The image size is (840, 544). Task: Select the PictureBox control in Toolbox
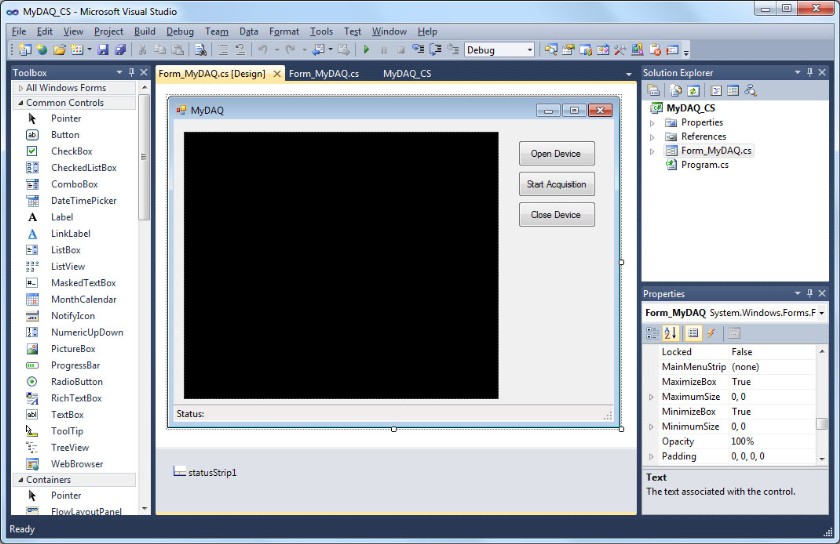point(73,349)
